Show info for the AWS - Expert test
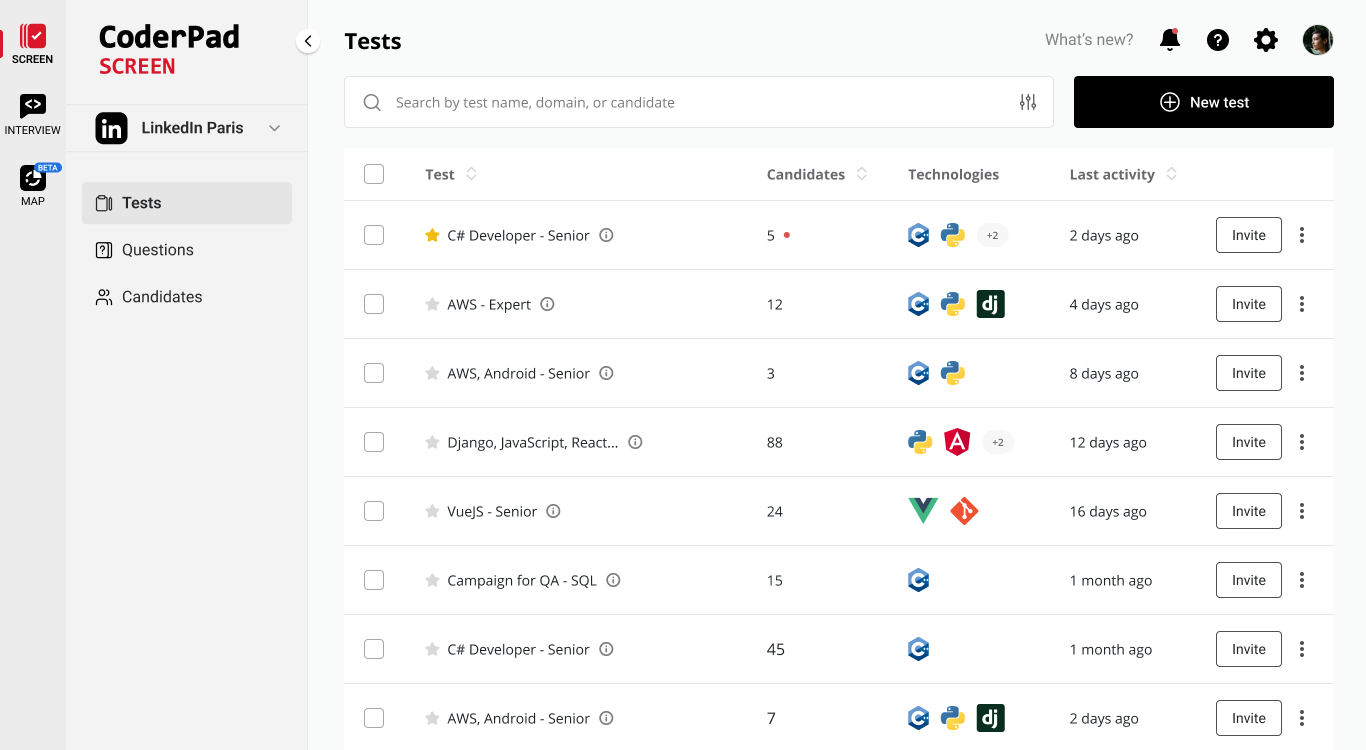The width and height of the screenshot is (1366, 750). coord(547,305)
